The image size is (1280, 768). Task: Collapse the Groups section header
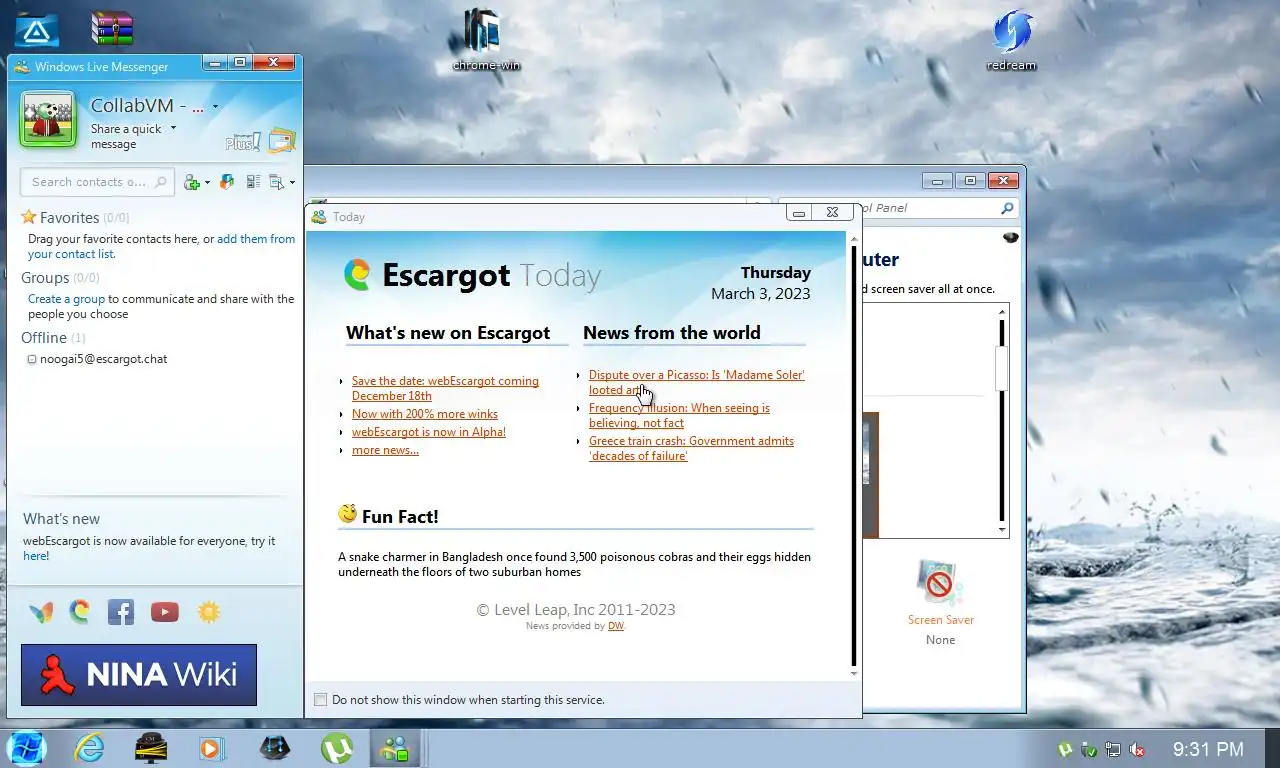click(x=60, y=278)
